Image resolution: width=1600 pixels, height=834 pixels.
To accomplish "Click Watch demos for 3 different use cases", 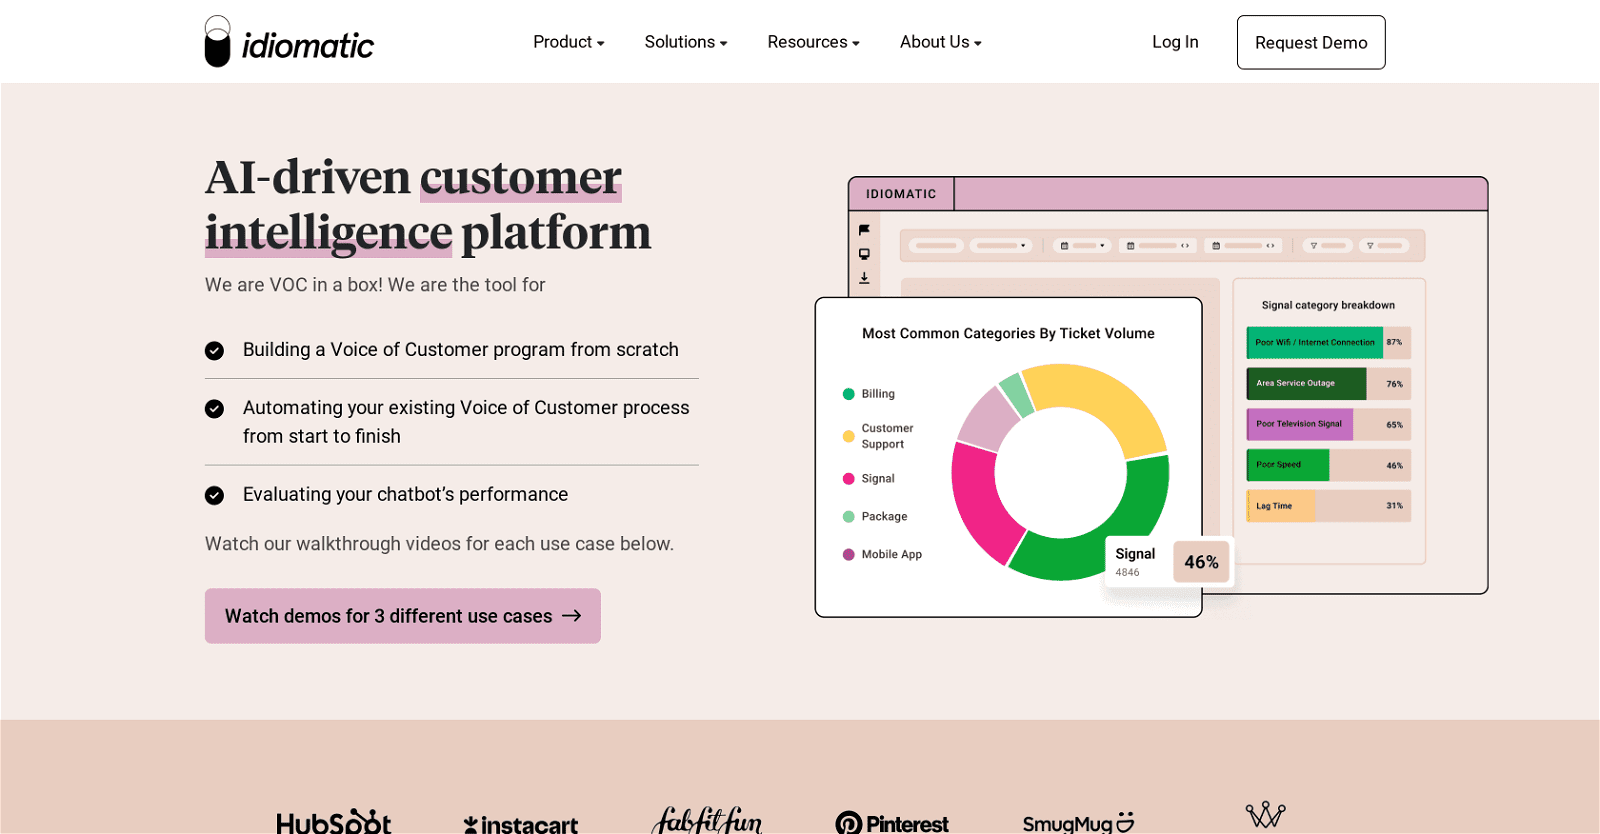I will [402, 616].
